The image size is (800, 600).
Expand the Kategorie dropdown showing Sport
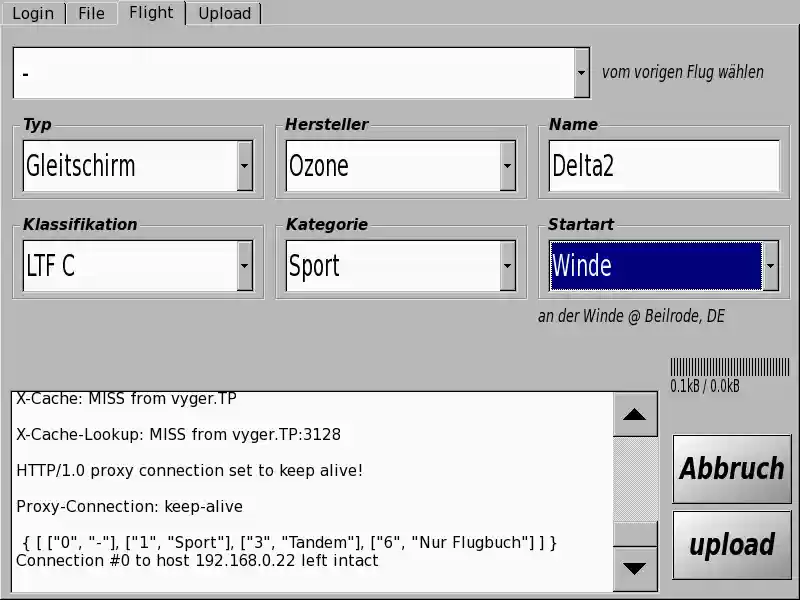tap(508, 266)
